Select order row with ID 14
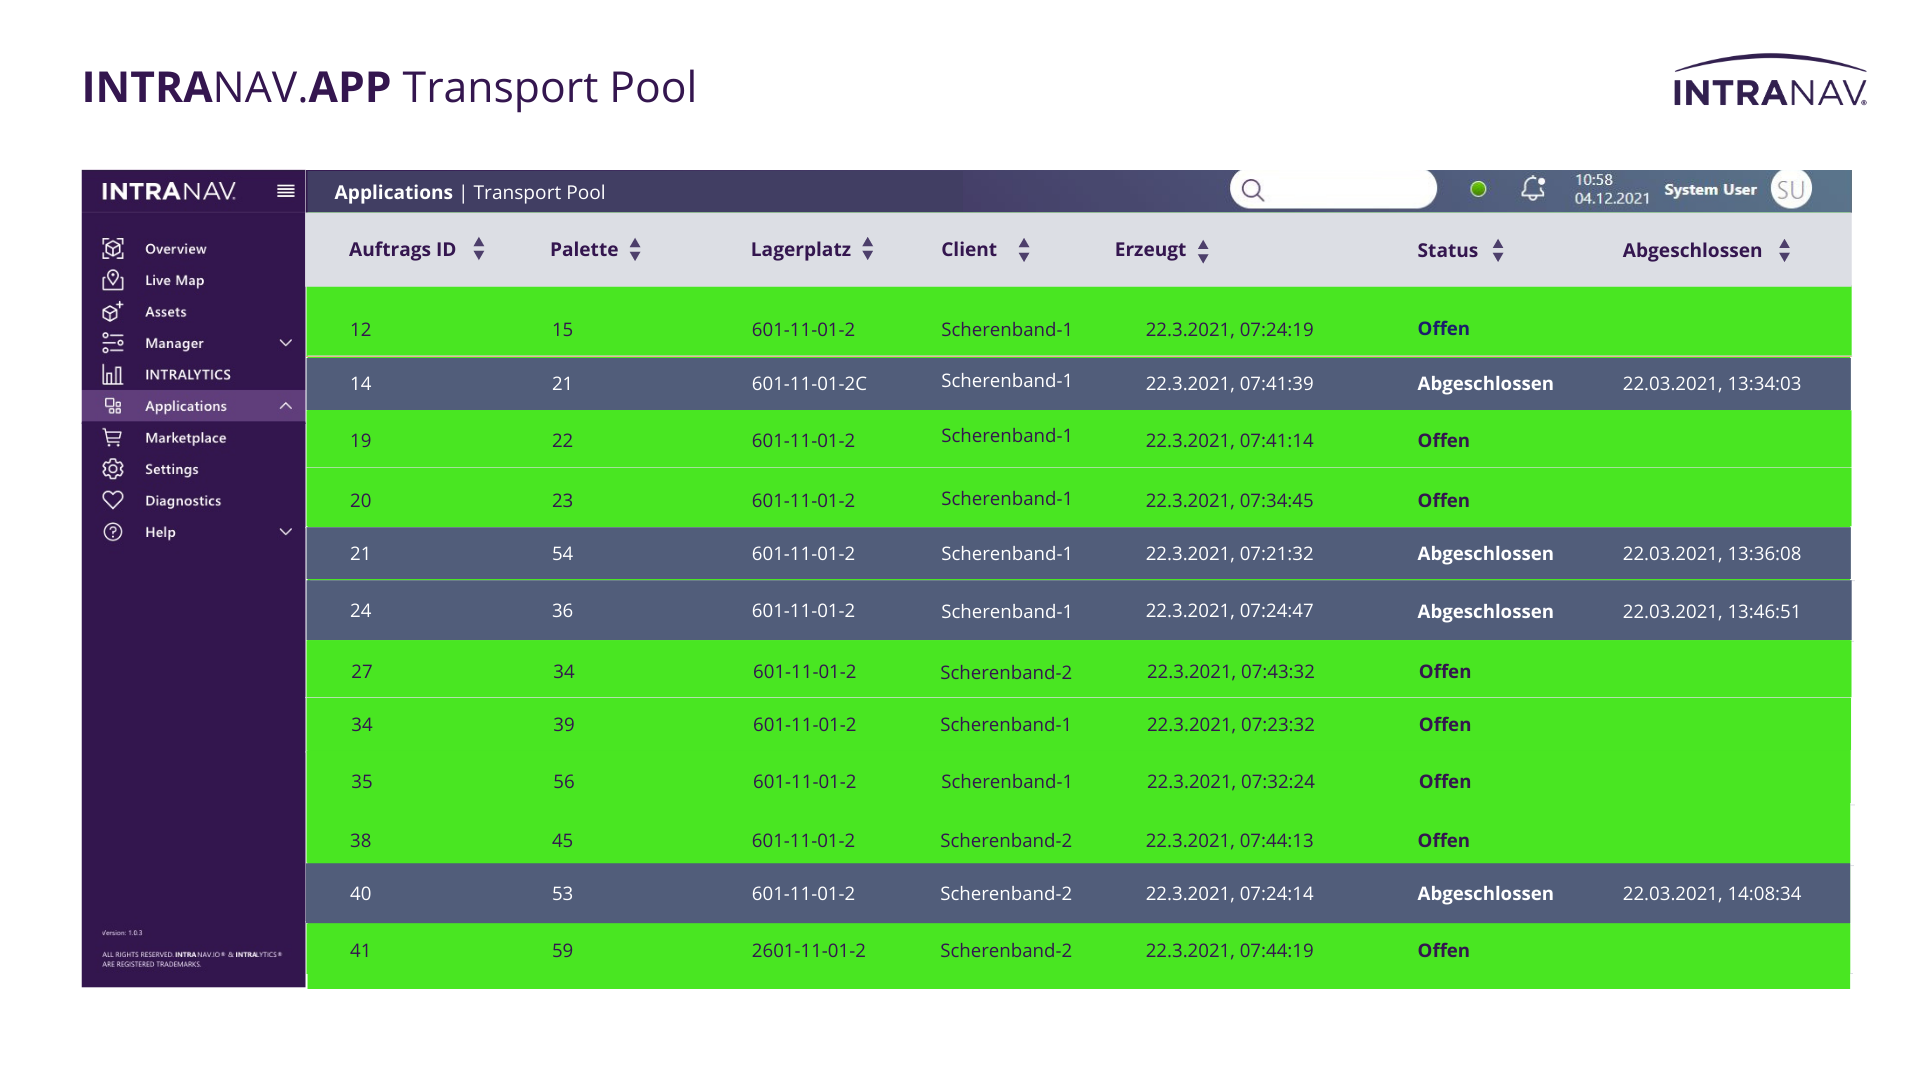 1078,383
